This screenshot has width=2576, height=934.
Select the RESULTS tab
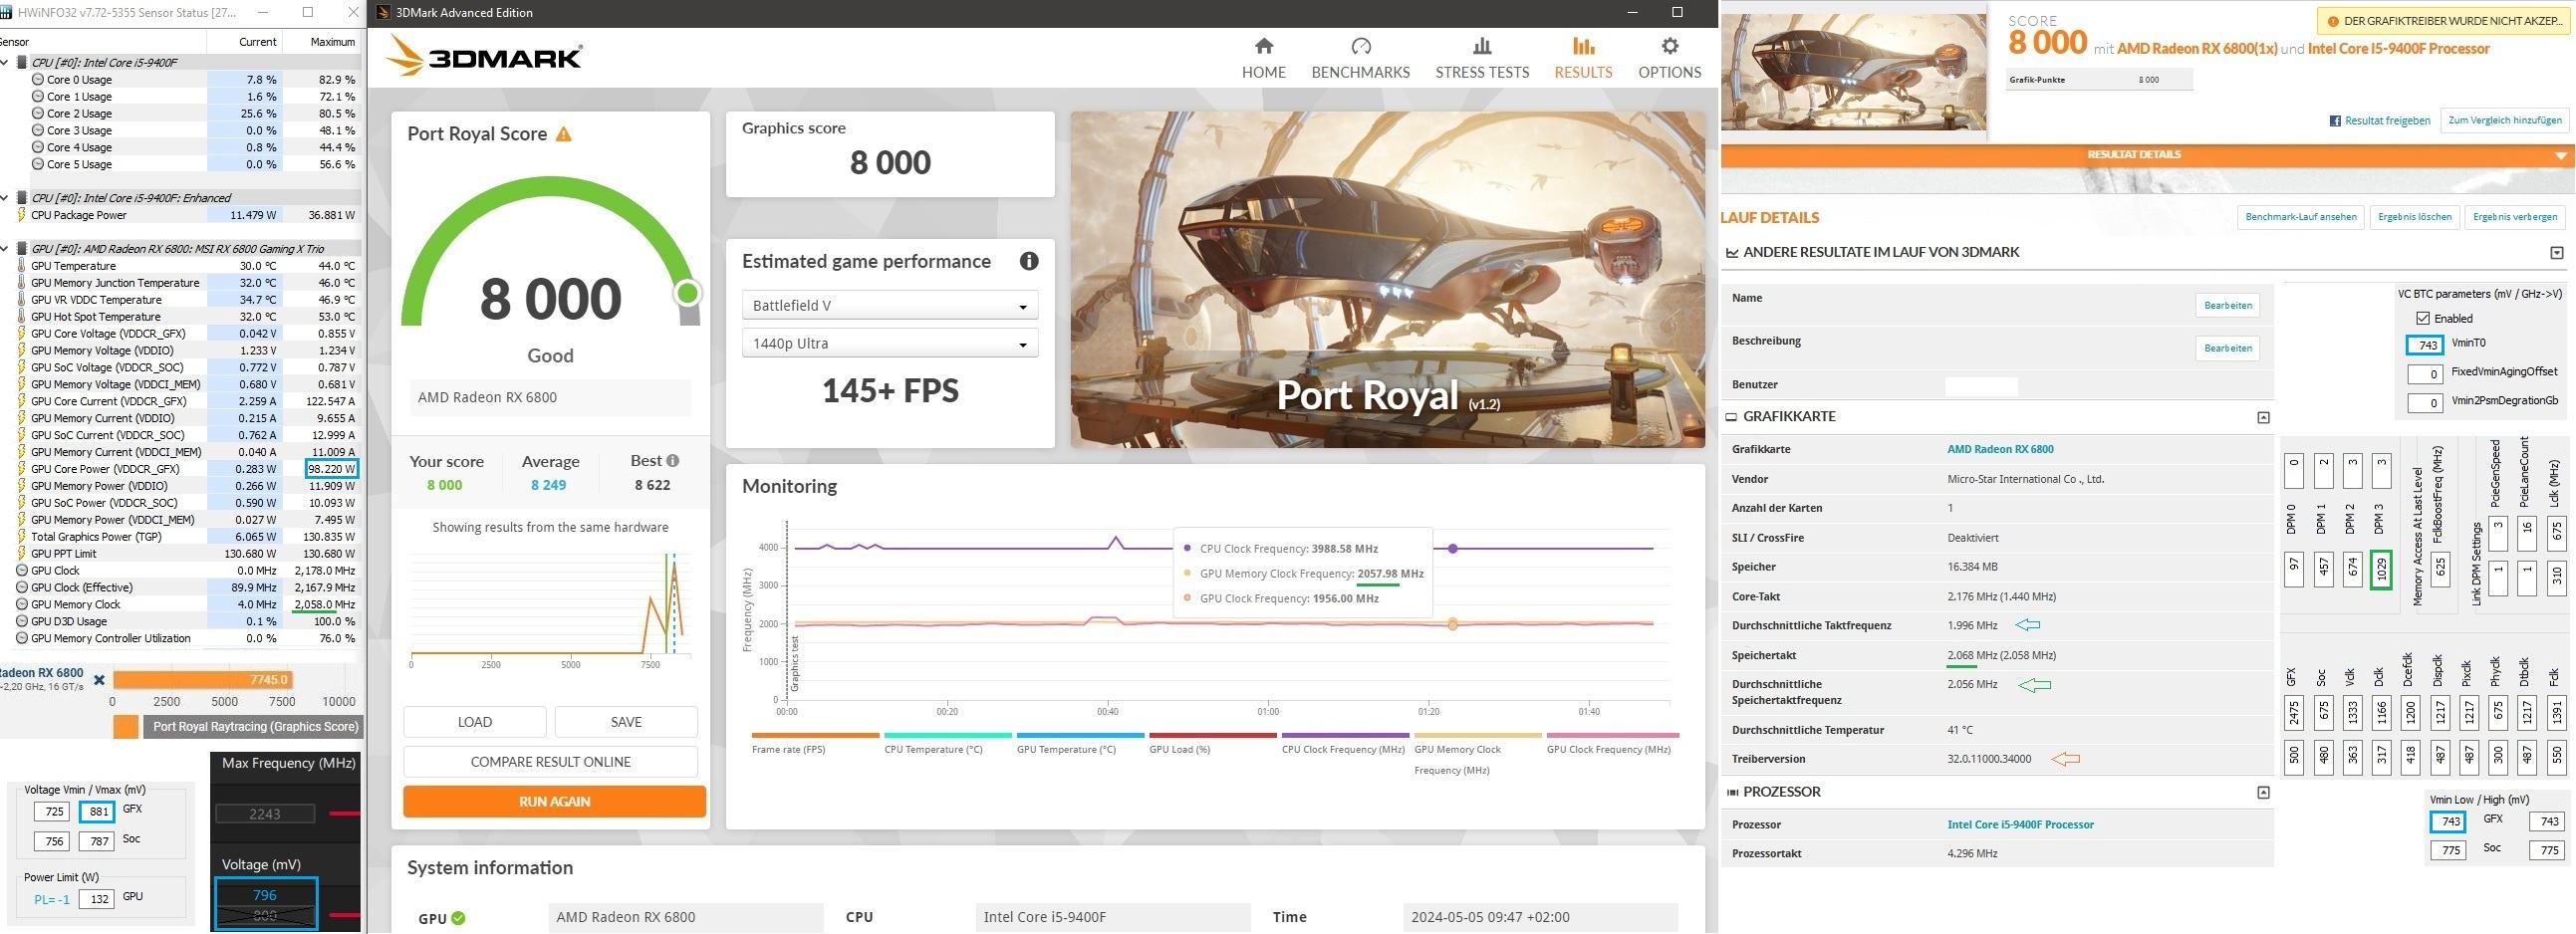[x=1583, y=58]
